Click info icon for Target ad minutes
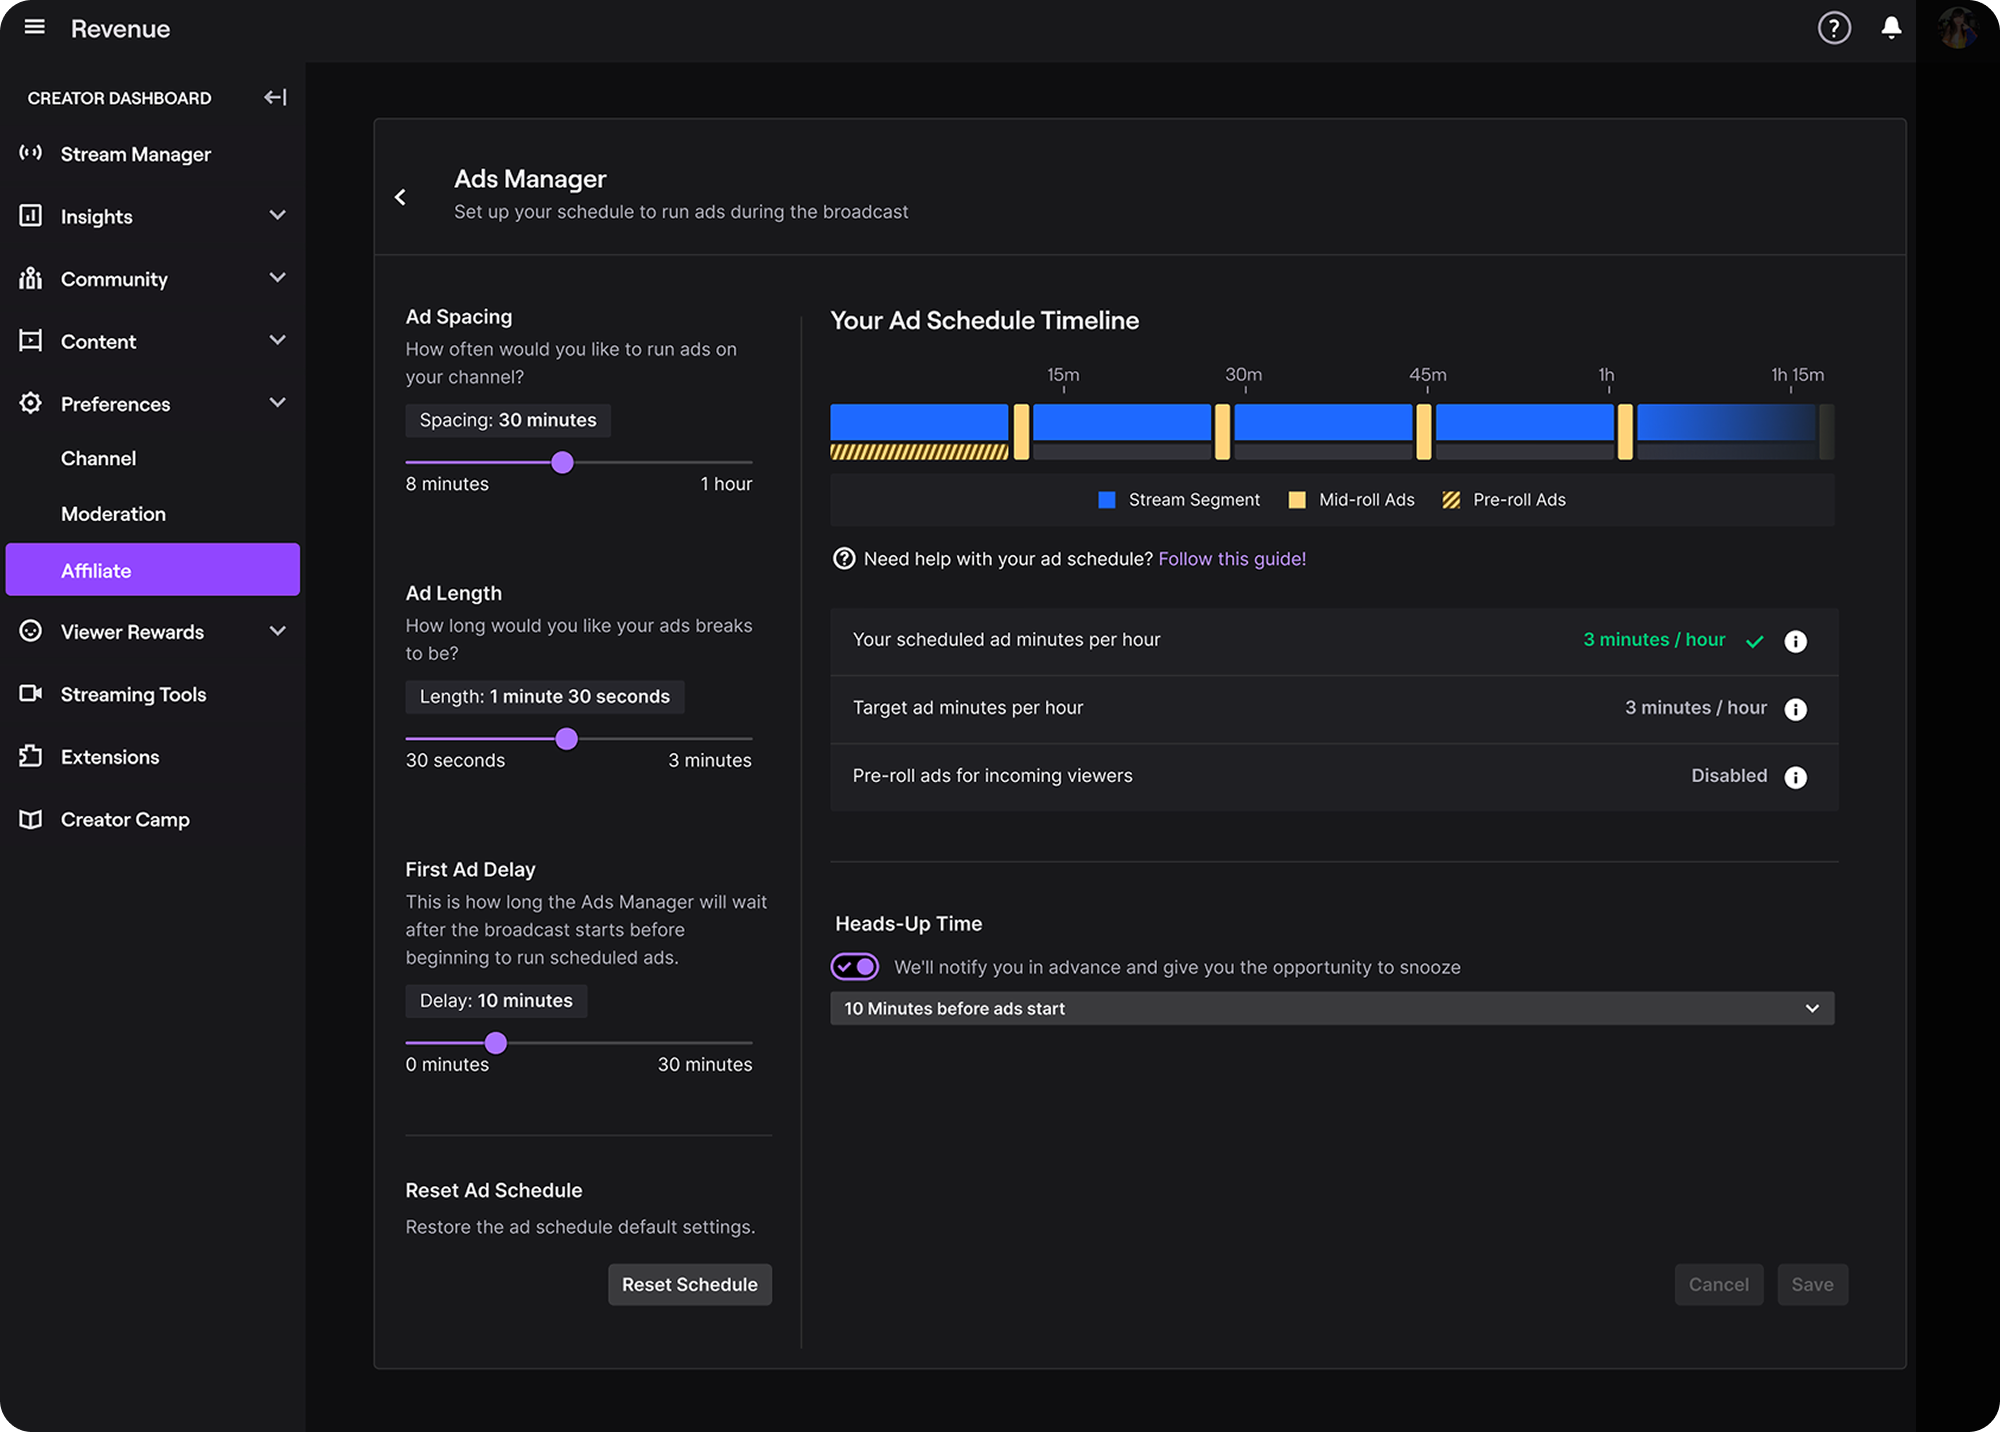This screenshot has width=2000, height=1432. click(1796, 709)
